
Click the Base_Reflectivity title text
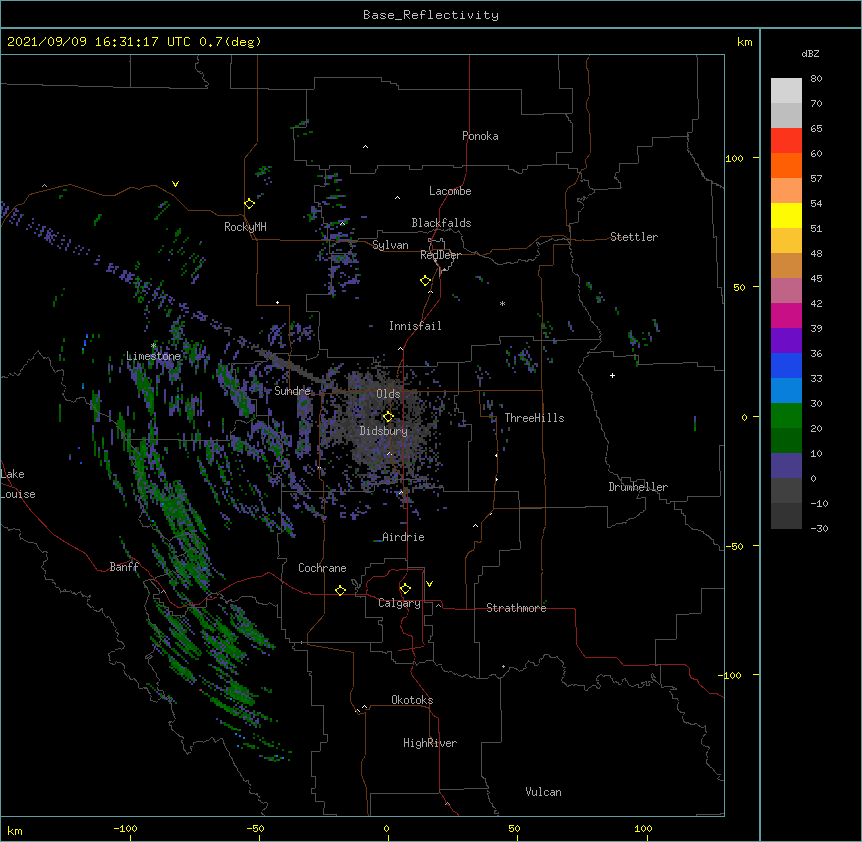[431, 15]
